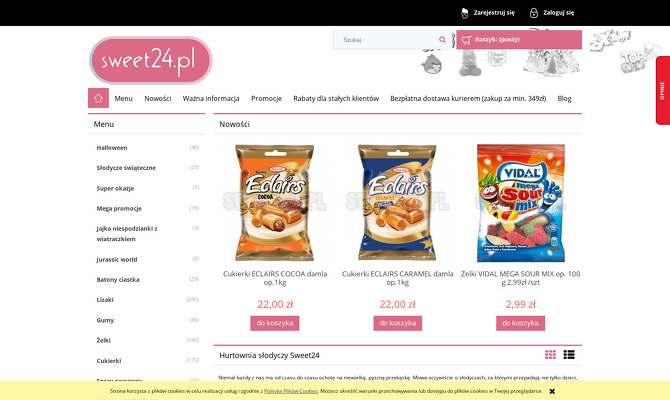Go to Rabaty dla stałych klientów
This screenshot has height=400, width=670.
(336, 98)
